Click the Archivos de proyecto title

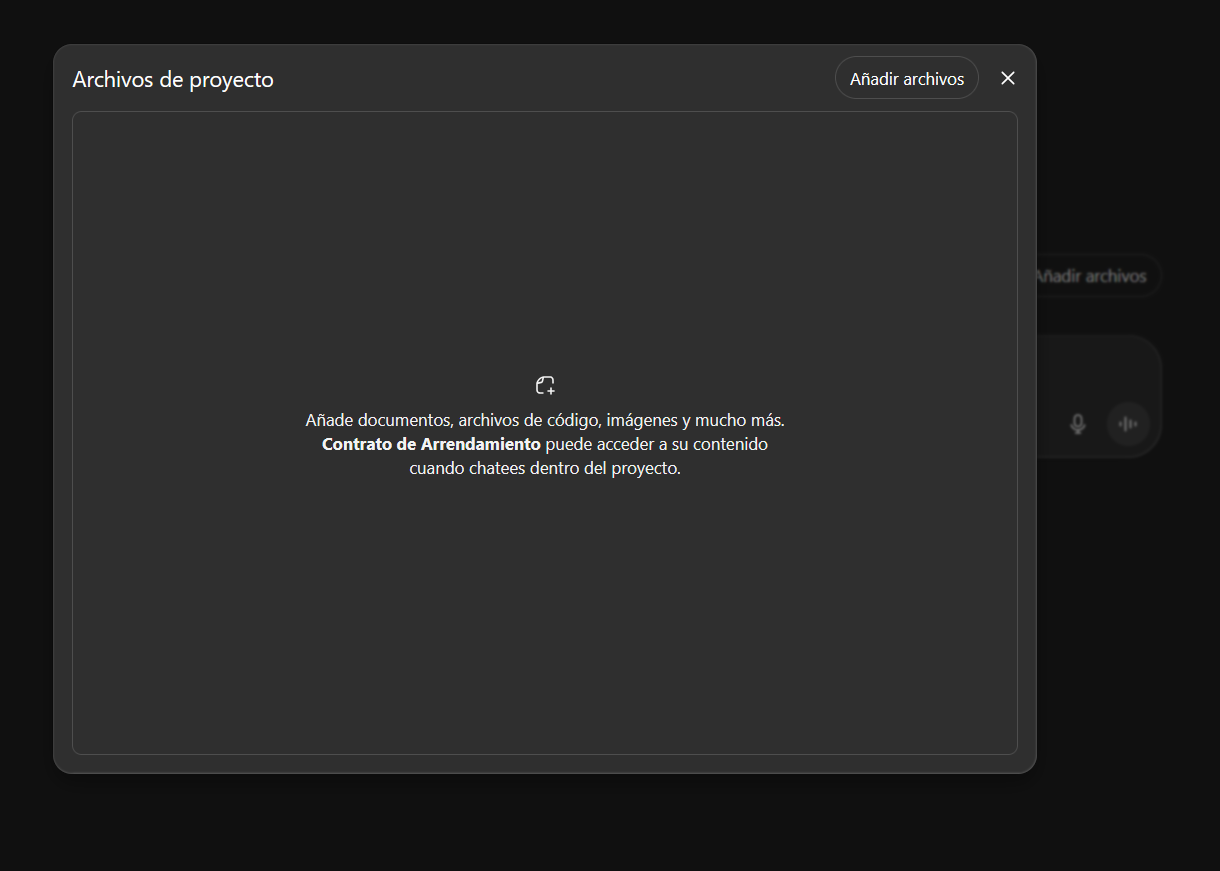[x=173, y=79]
